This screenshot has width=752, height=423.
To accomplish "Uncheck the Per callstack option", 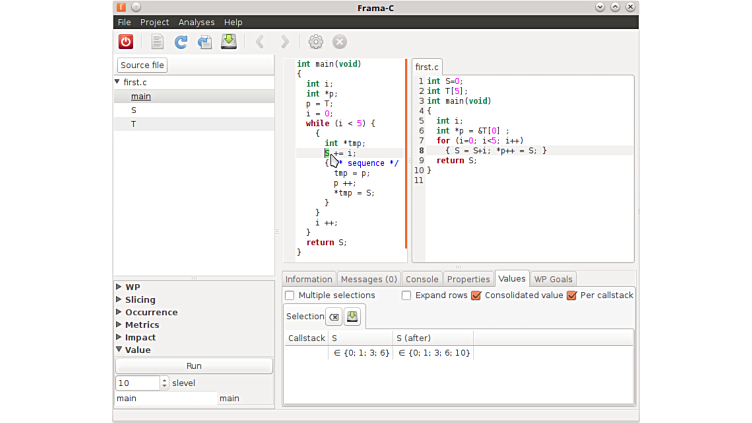I will click(x=572, y=296).
